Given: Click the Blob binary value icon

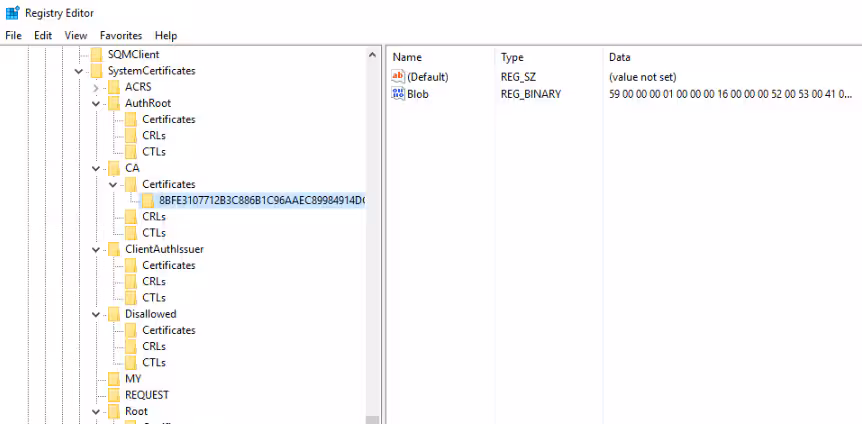Looking at the screenshot, I should 398,94.
